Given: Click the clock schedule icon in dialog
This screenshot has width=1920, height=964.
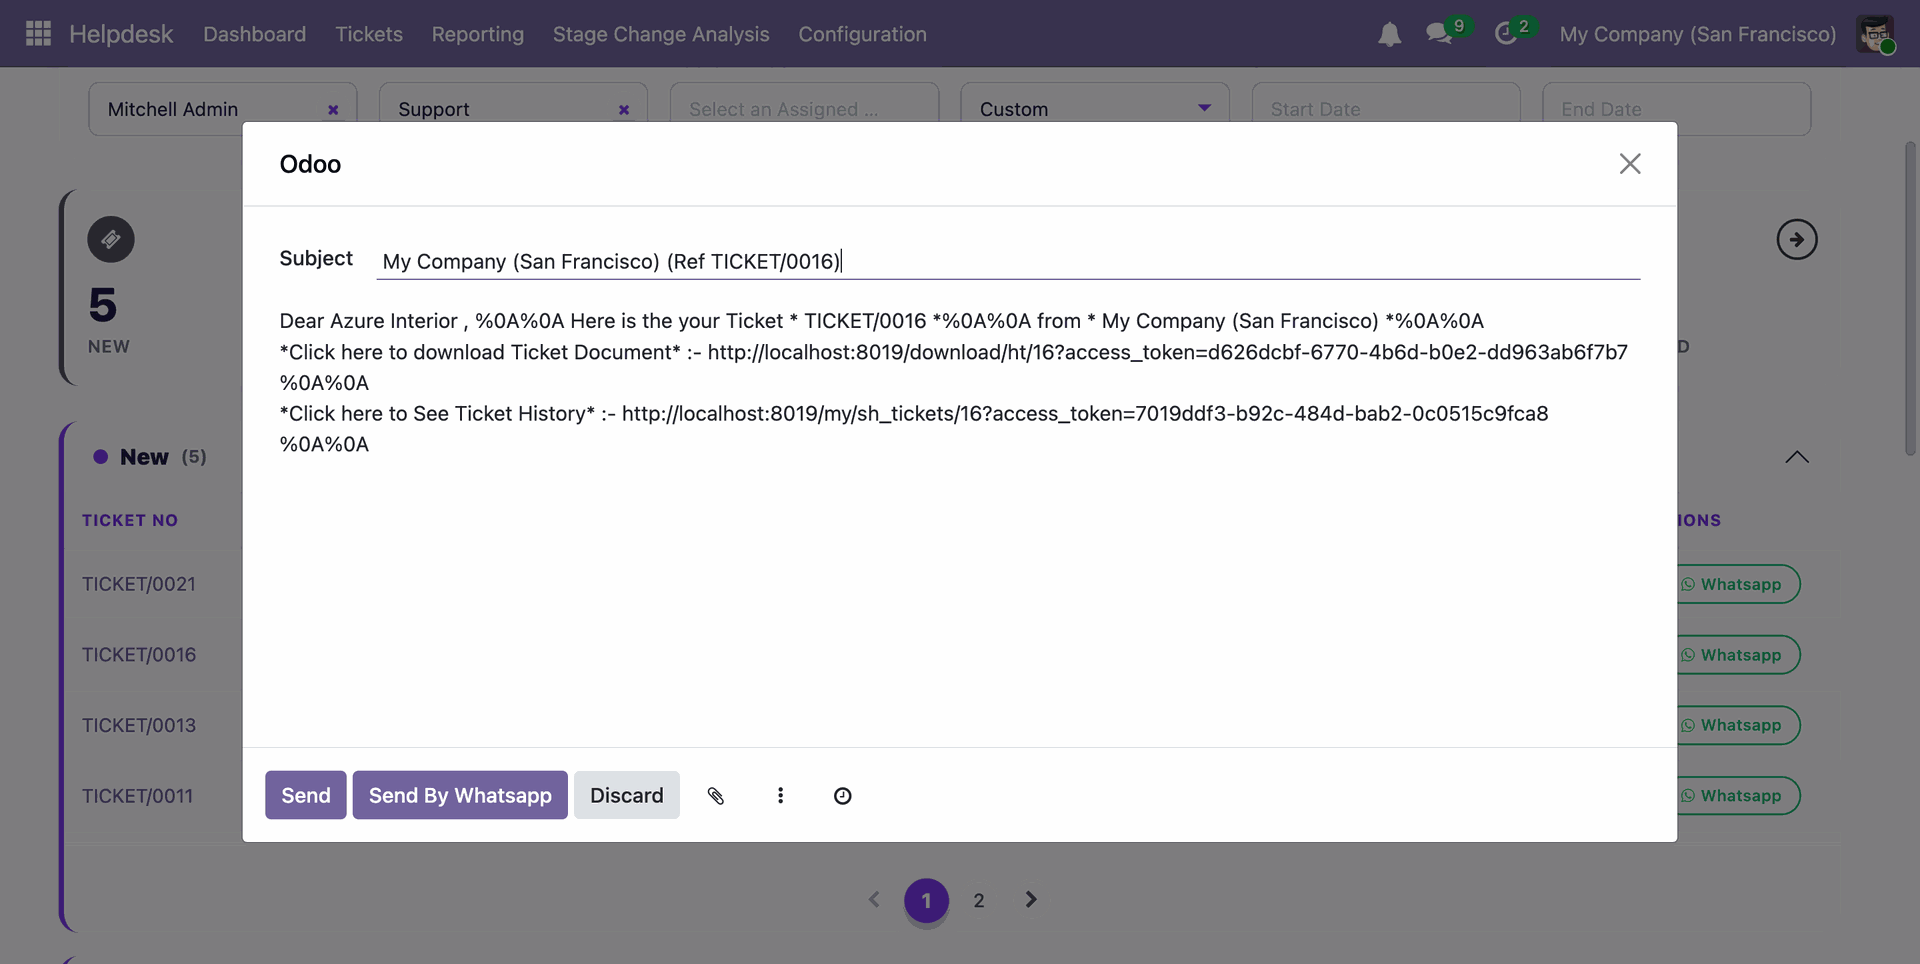Looking at the screenshot, I should (843, 795).
